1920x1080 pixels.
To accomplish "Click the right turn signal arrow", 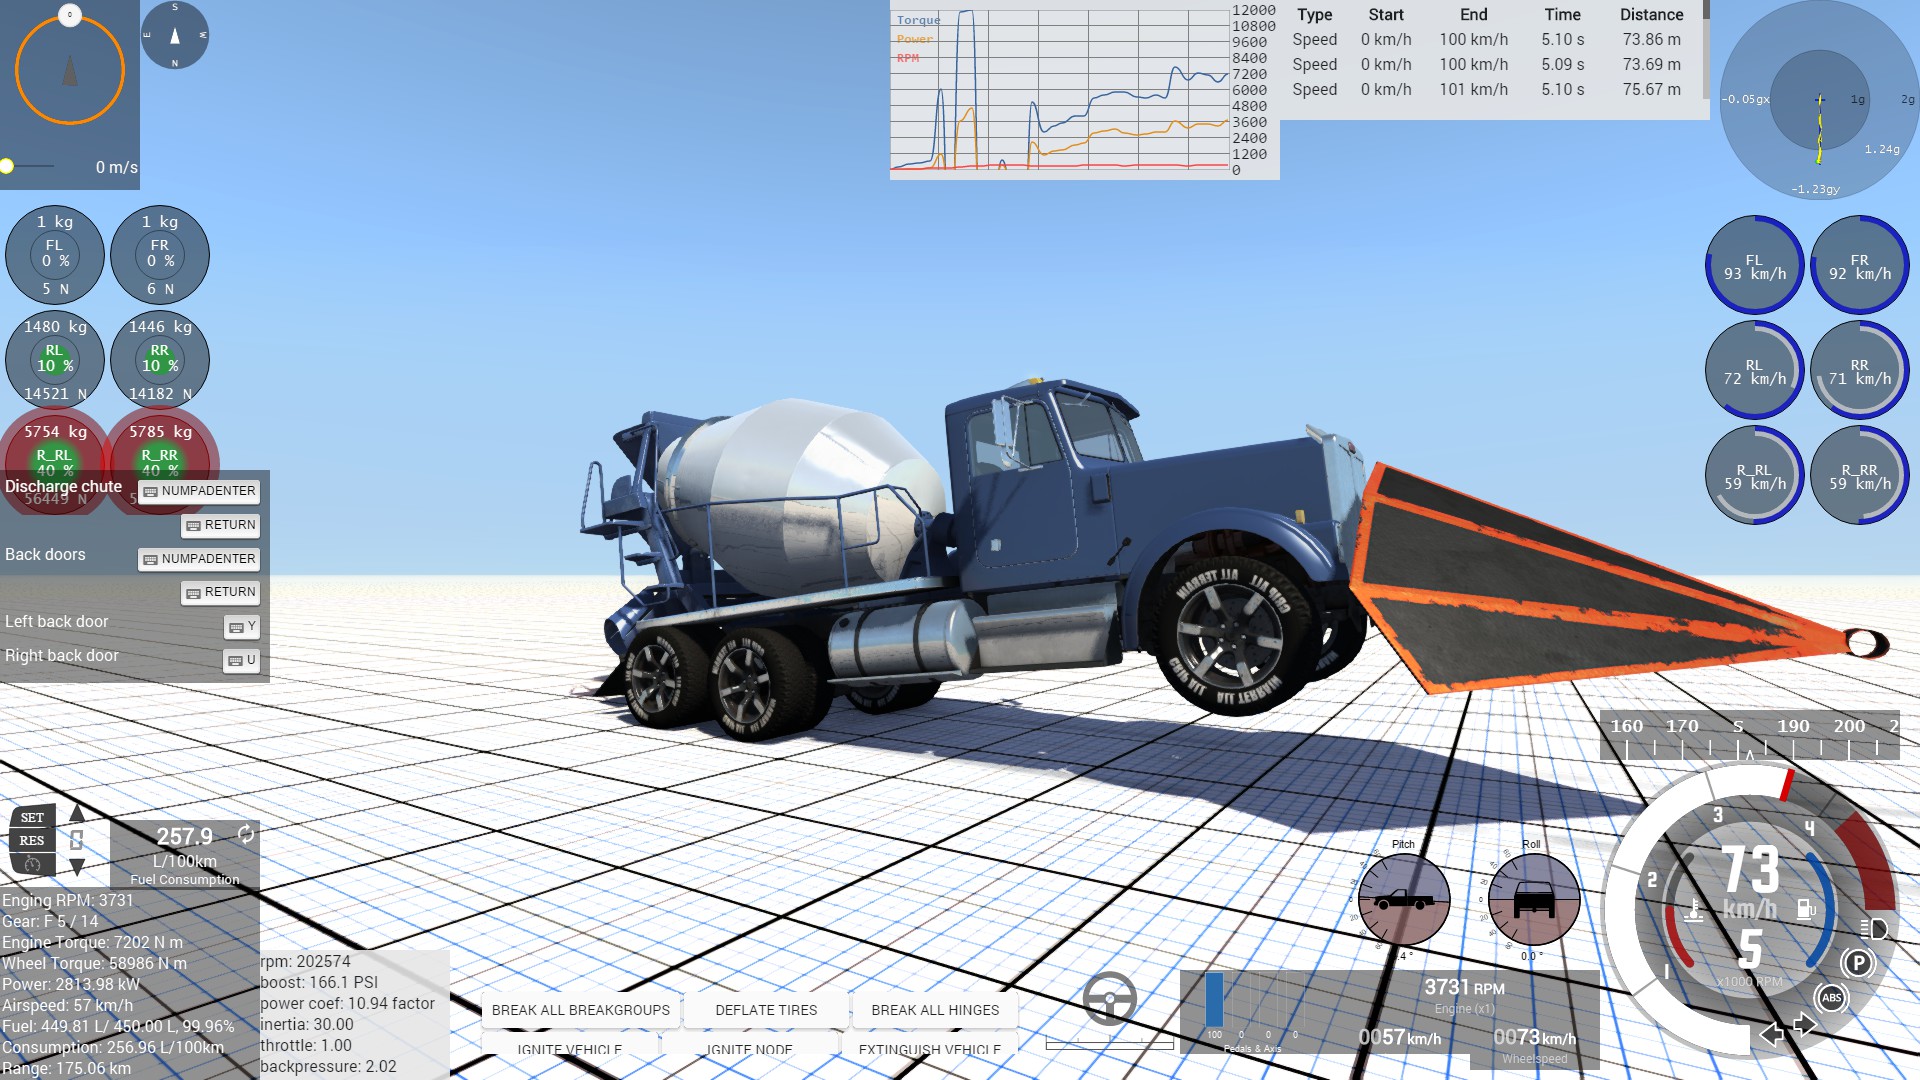I will (1805, 1026).
